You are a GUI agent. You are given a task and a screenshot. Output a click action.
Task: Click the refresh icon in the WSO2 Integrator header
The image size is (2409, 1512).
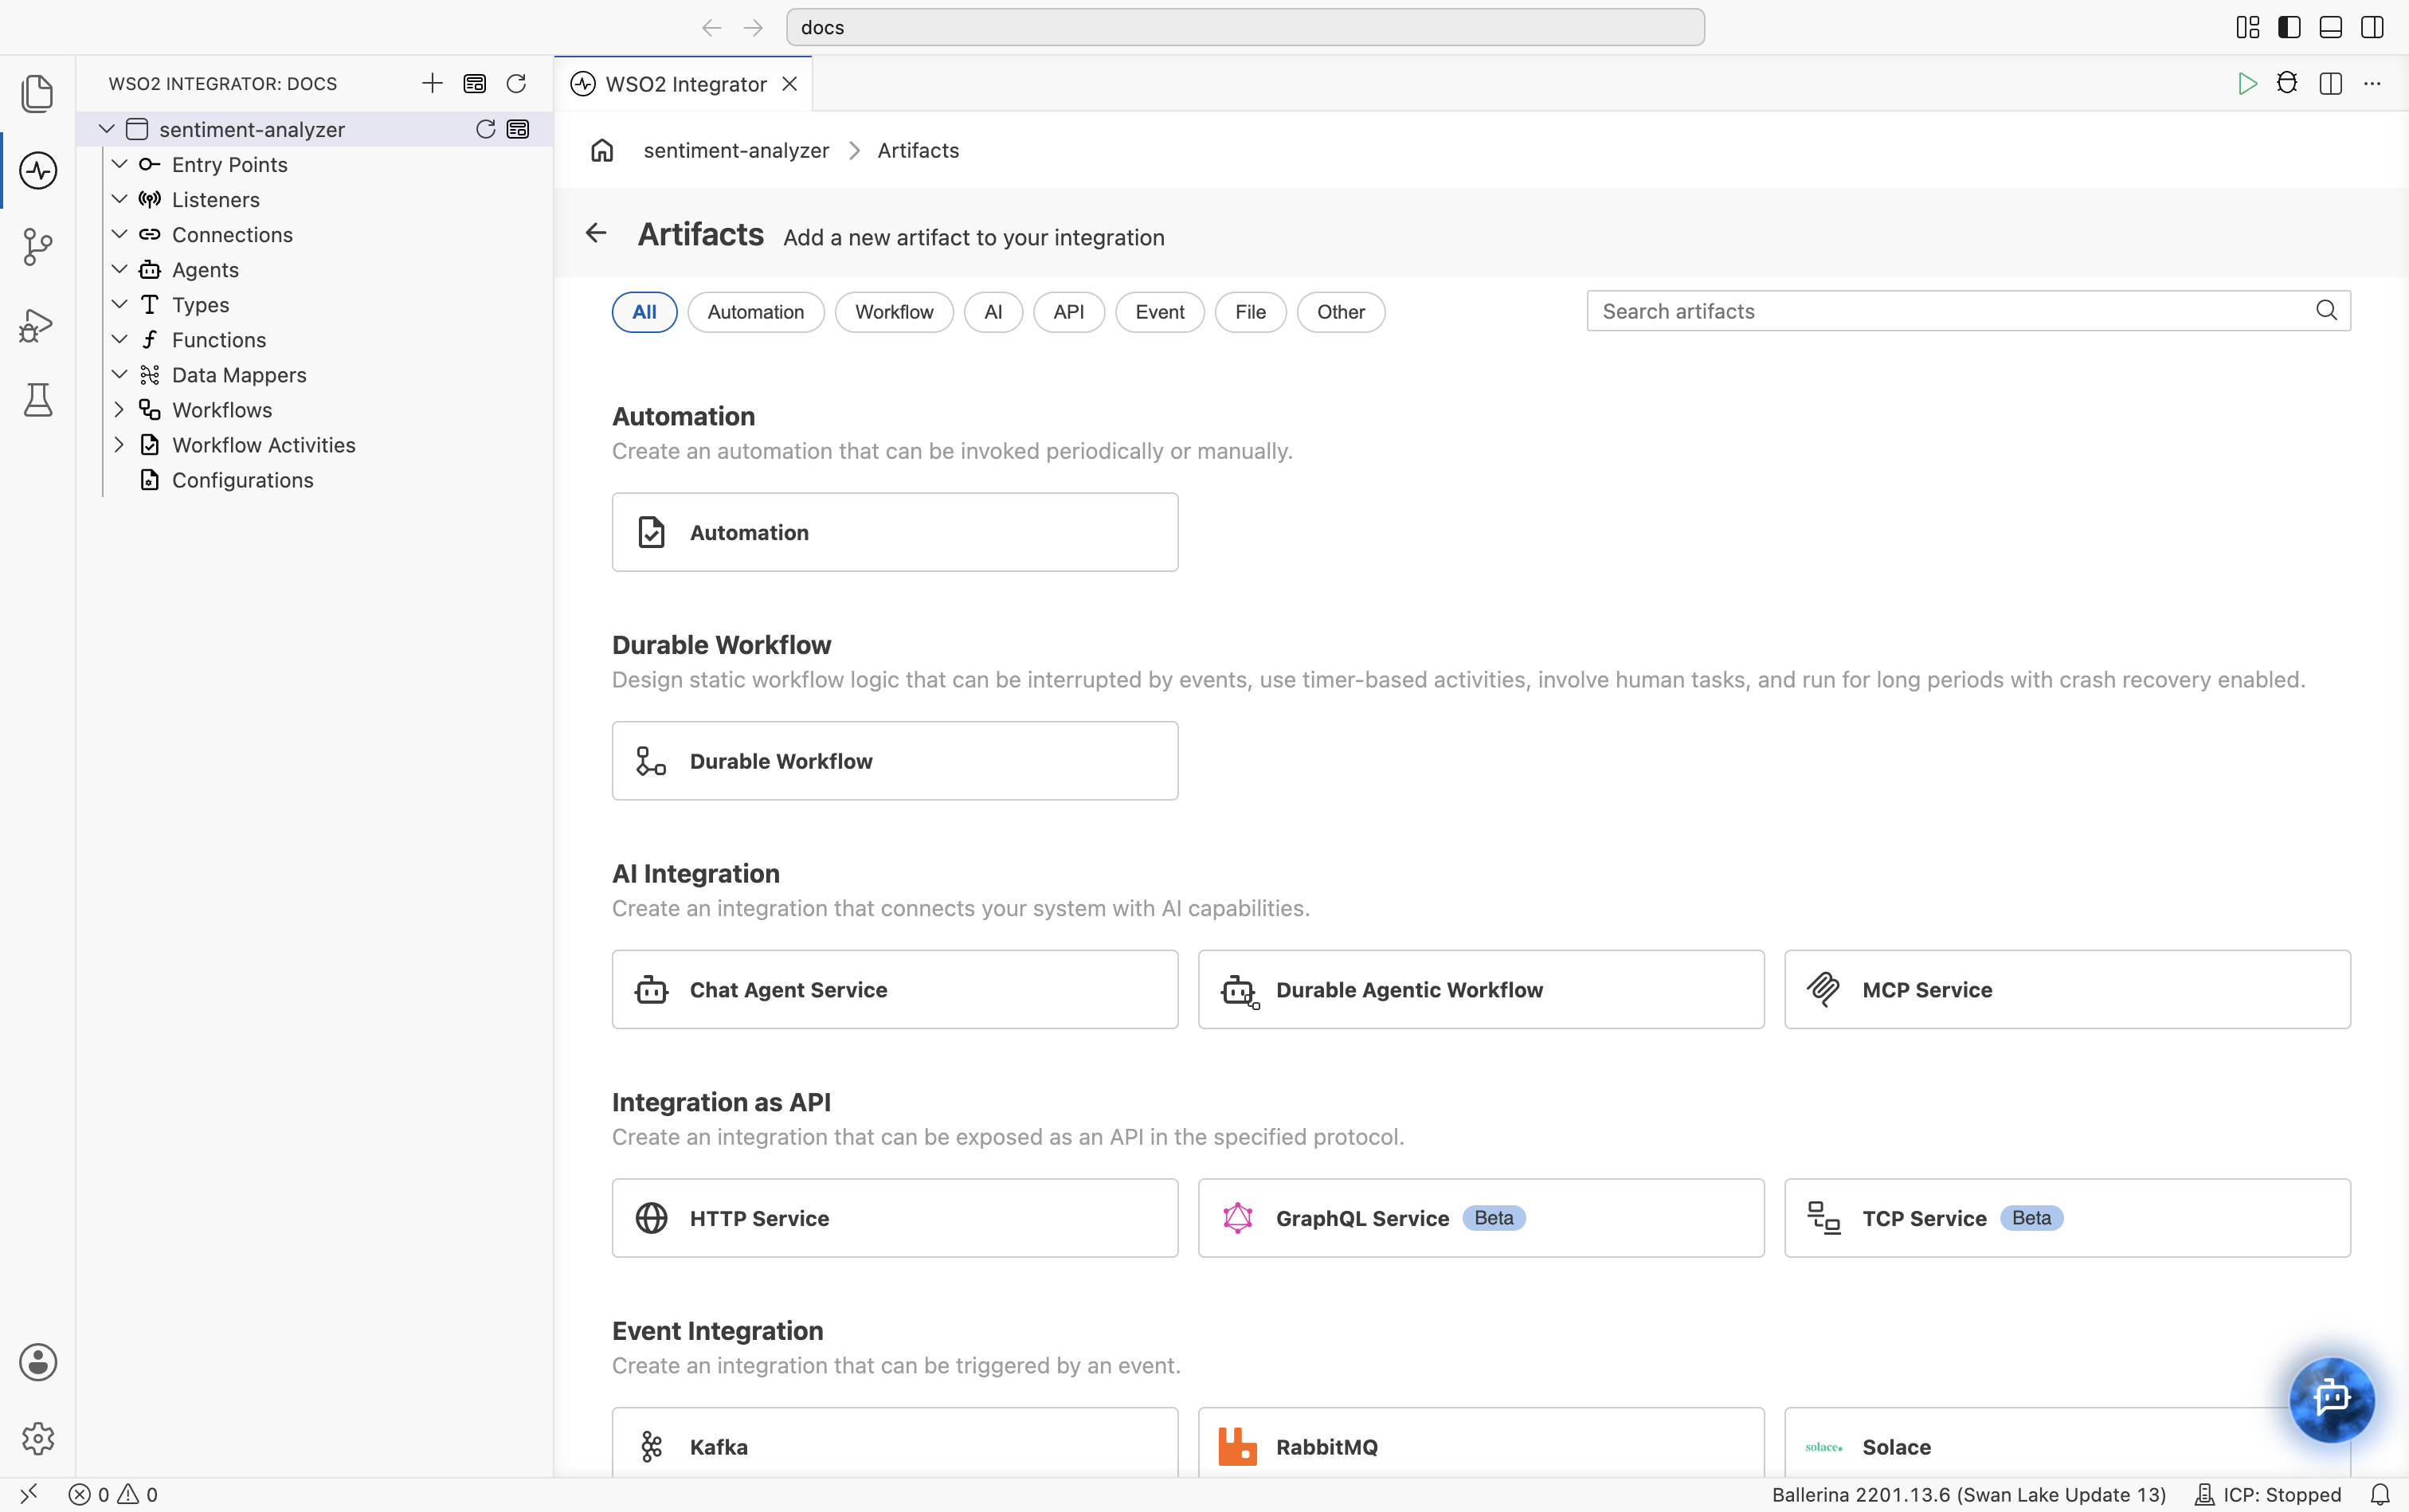[516, 83]
